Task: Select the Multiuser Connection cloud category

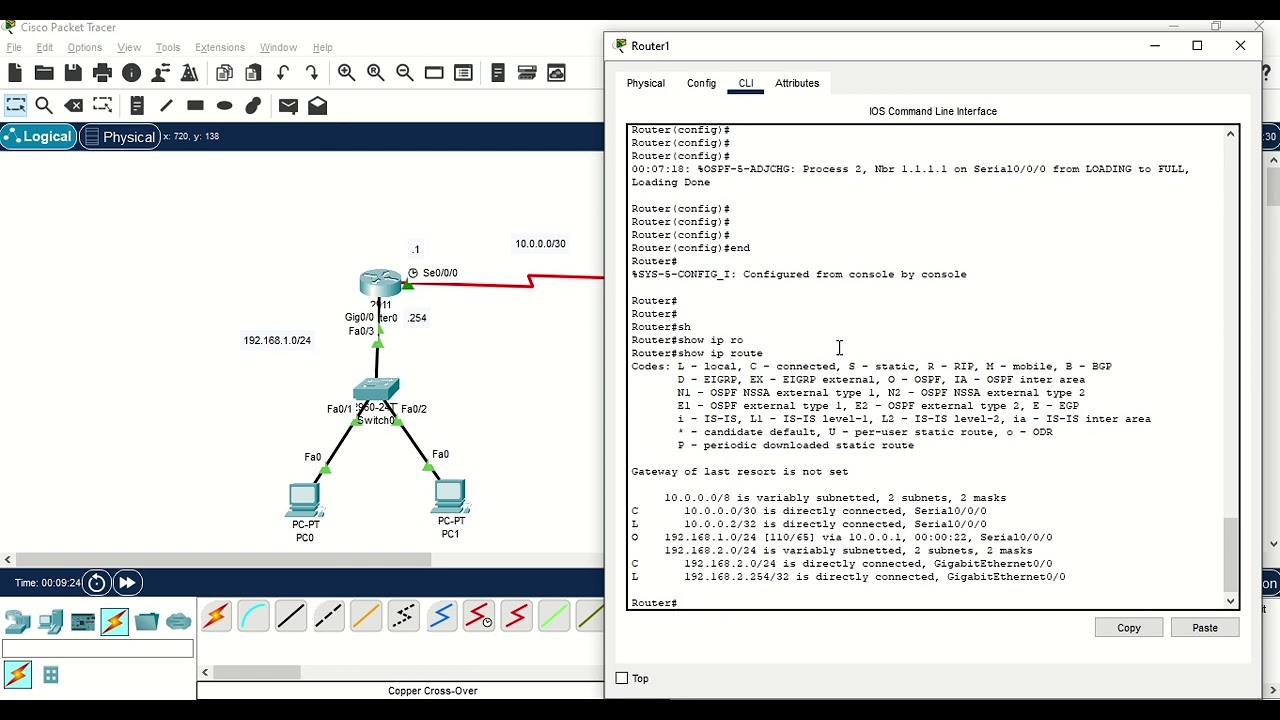Action: pos(179,622)
